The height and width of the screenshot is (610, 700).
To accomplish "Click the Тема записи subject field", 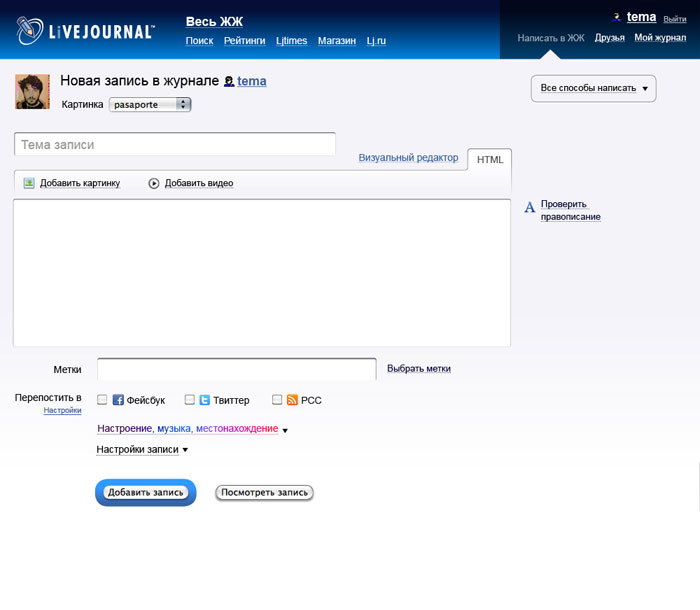I will point(175,145).
